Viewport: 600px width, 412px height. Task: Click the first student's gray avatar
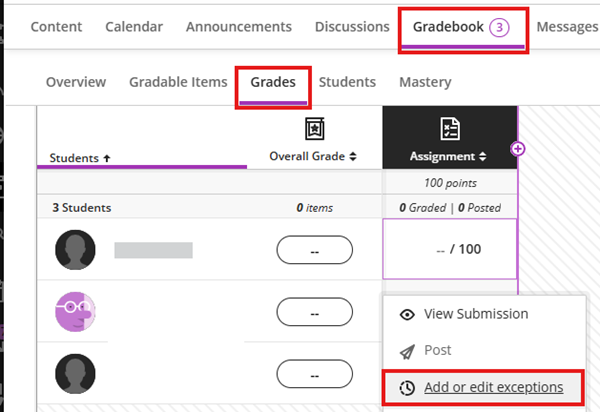[75, 250]
